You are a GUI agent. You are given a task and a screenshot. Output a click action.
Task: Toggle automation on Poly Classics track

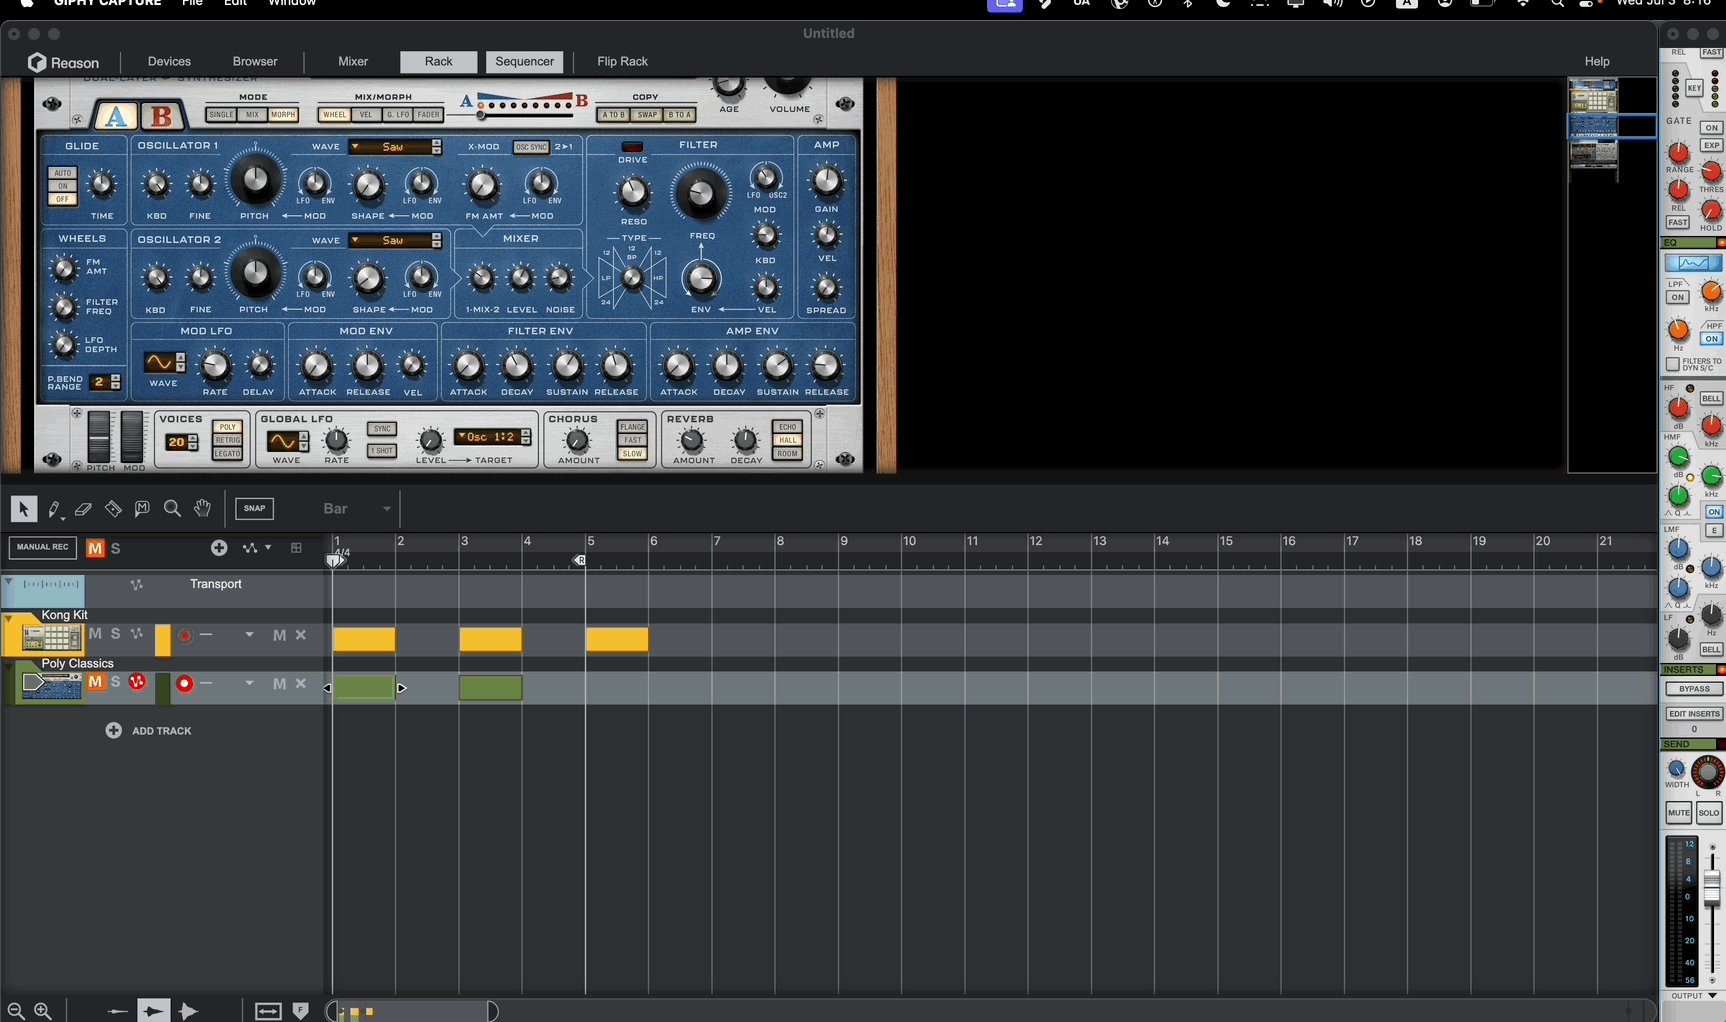(137, 682)
